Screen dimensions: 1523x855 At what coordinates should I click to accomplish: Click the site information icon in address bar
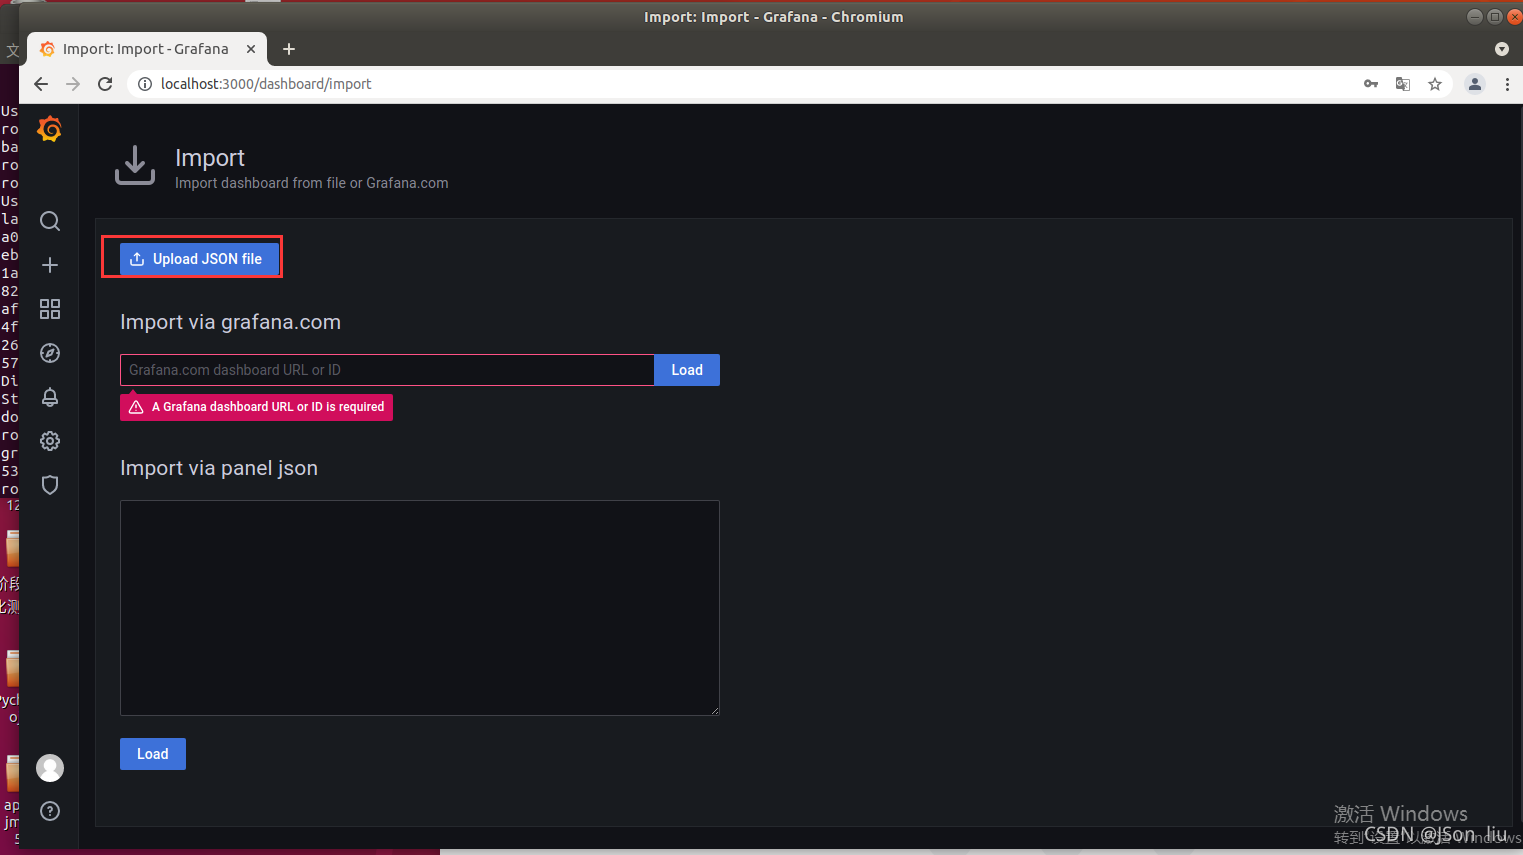[x=145, y=84]
